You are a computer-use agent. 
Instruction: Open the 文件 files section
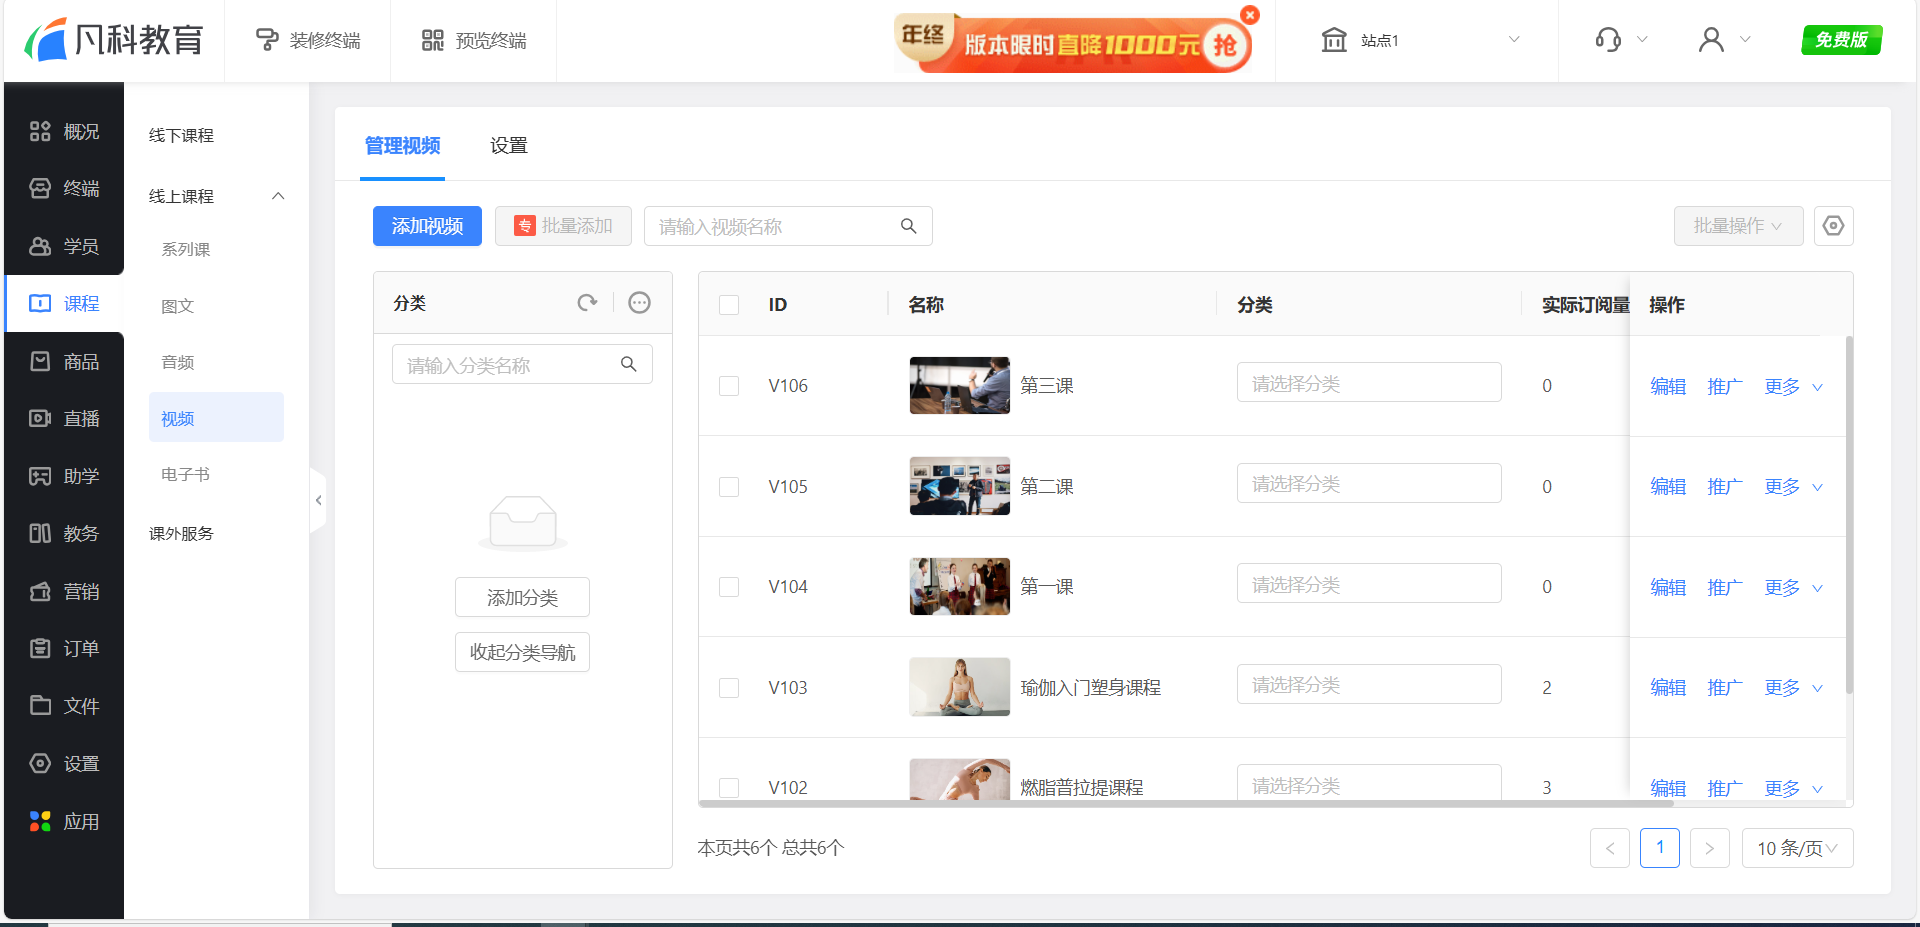point(64,705)
